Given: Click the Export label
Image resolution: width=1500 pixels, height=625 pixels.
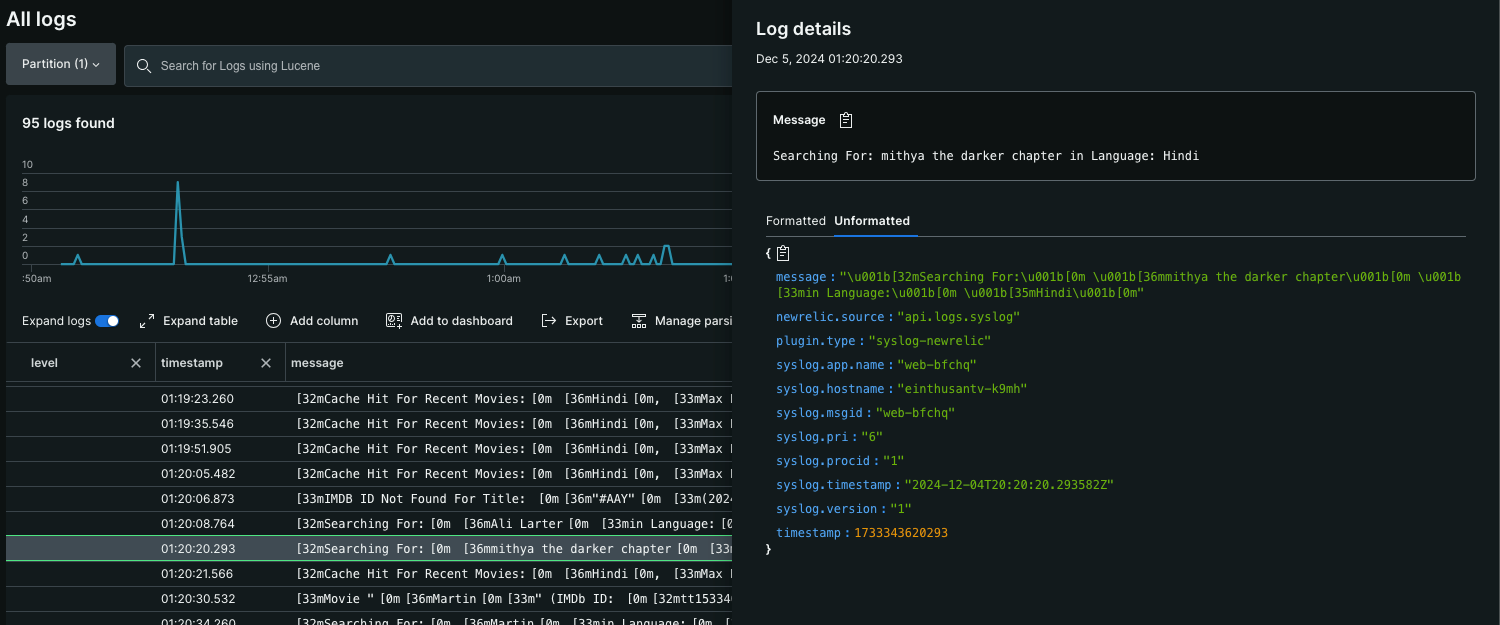Looking at the screenshot, I should (x=584, y=321).
